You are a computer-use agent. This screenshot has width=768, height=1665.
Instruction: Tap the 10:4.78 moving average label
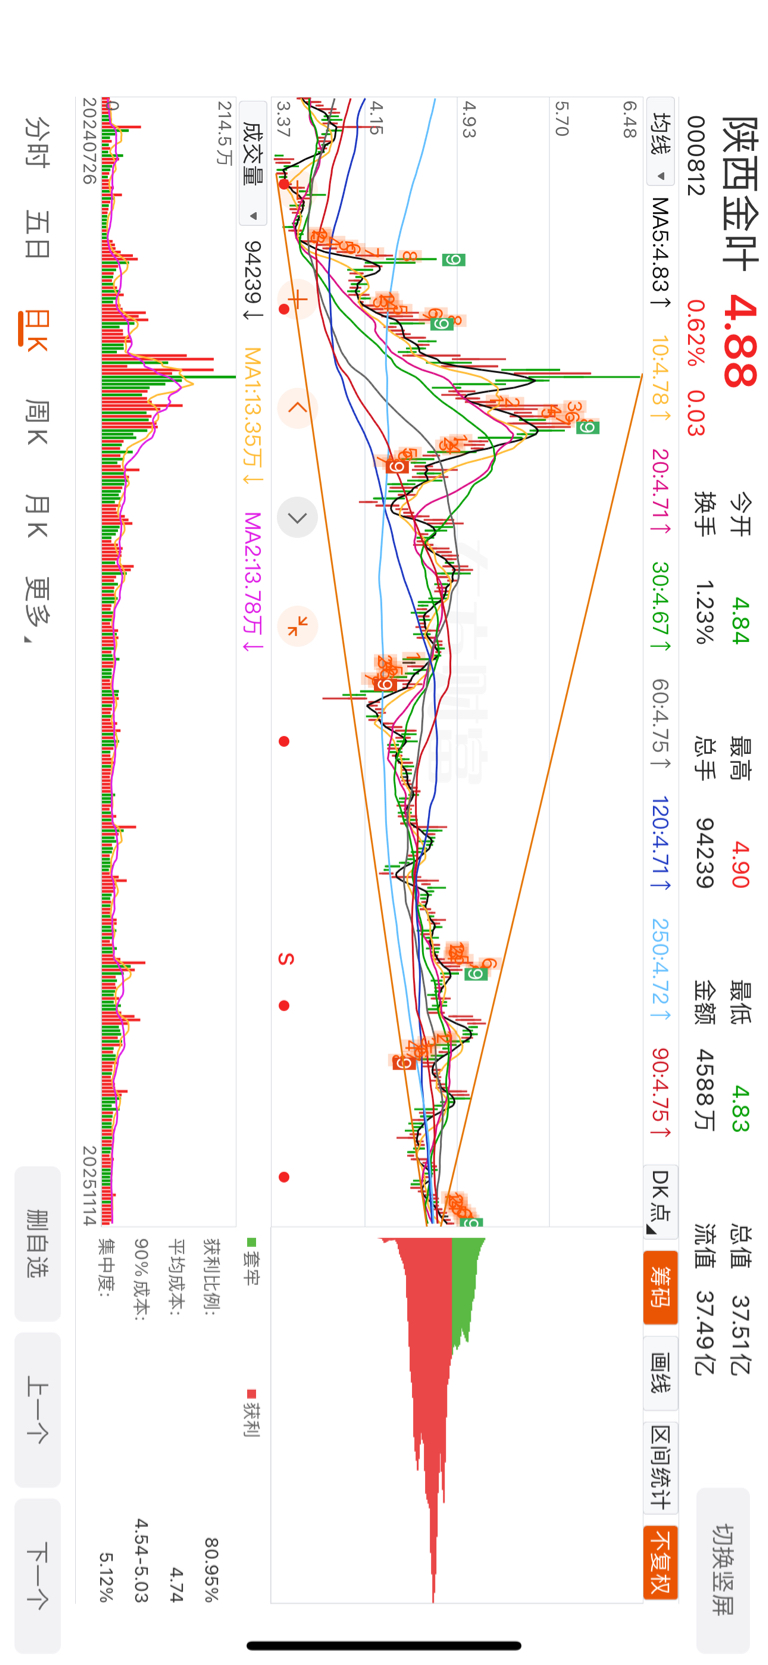660,379
